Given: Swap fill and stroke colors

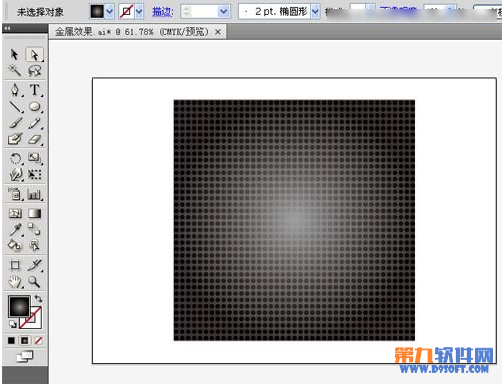Looking at the screenshot, I should [38, 299].
